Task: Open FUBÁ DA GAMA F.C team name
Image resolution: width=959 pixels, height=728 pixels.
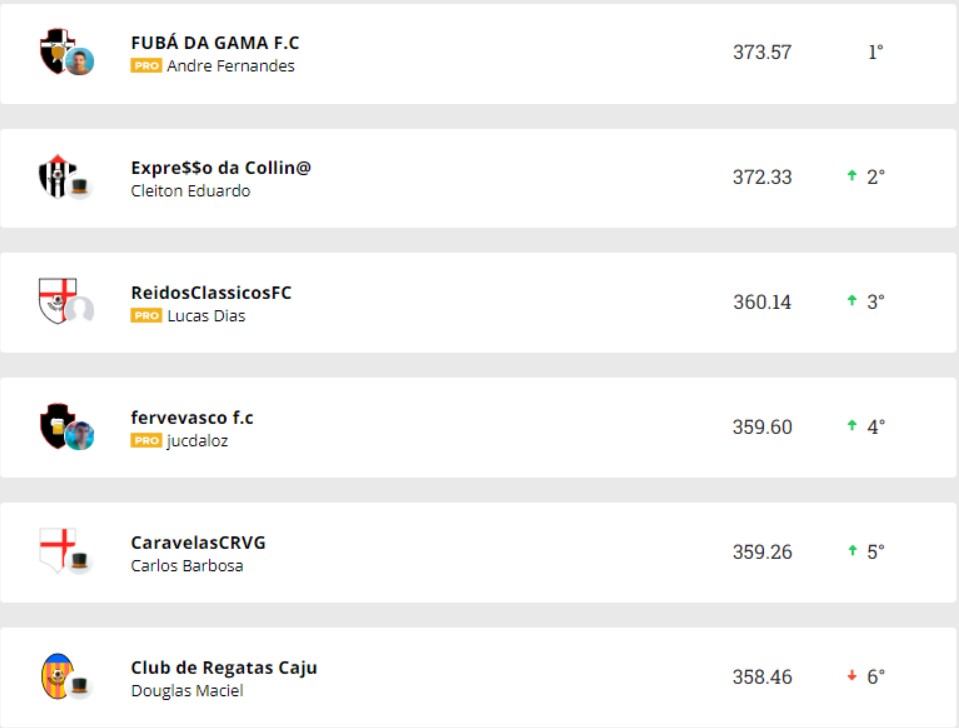Action: pyautogui.click(x=215, y=43)
